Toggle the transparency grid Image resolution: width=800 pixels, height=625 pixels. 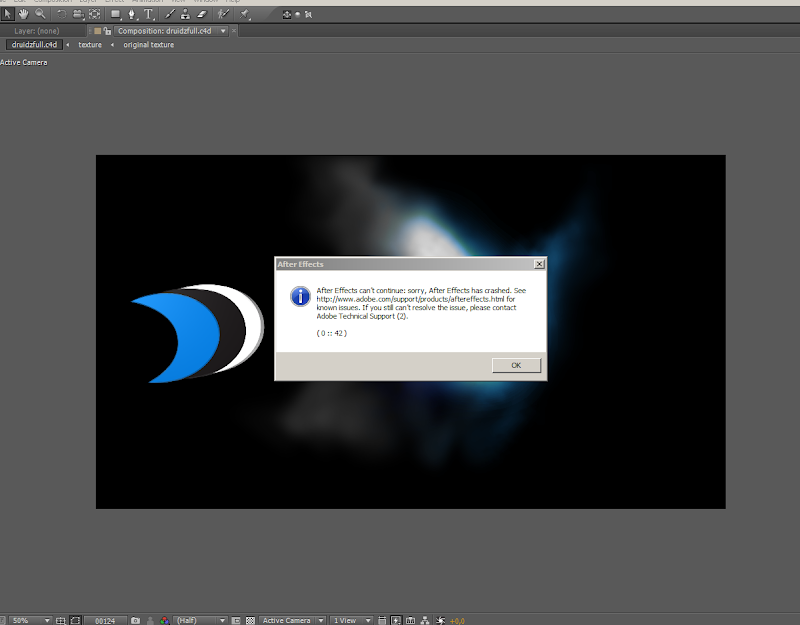point(250,620)
